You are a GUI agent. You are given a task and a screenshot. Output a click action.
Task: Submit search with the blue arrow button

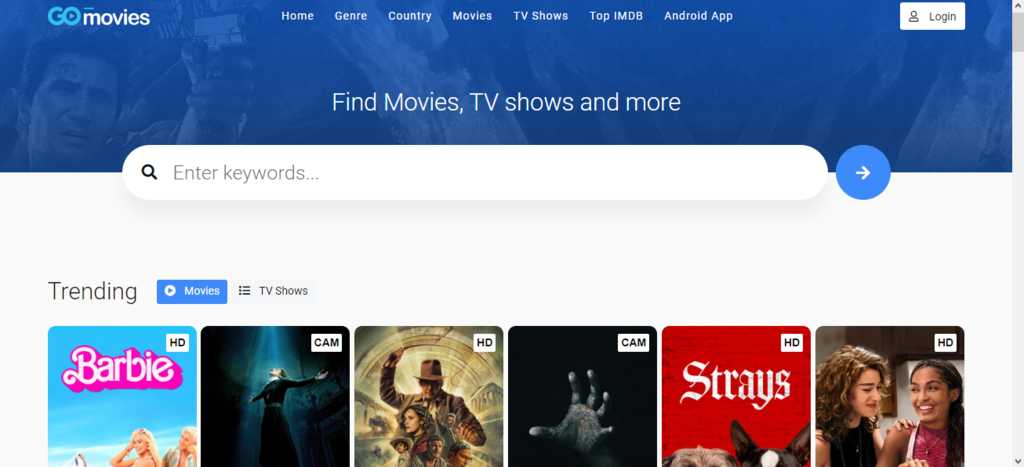coord(863,172)
